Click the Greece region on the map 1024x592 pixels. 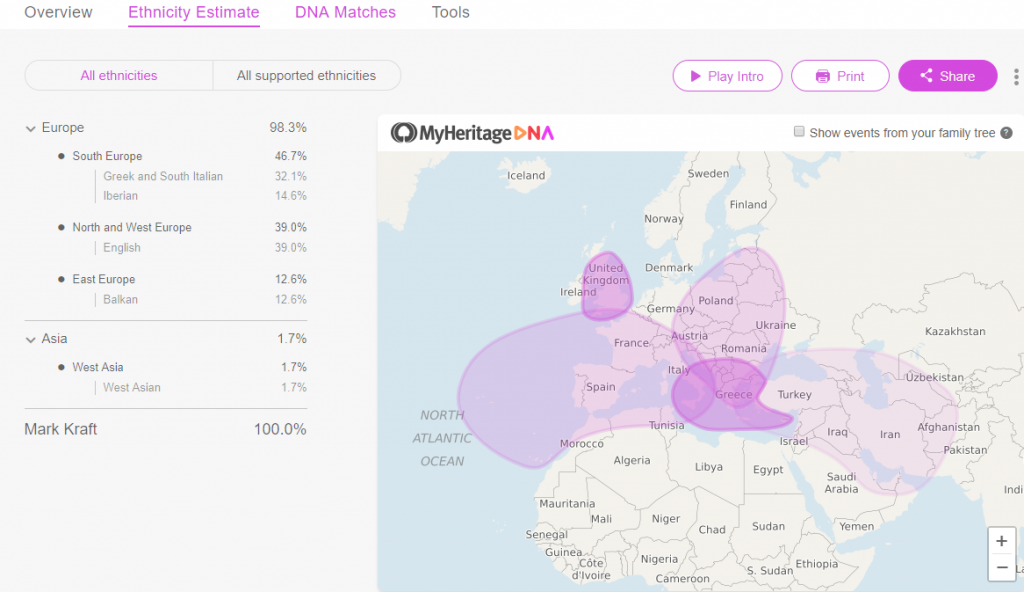click(733, 395)
